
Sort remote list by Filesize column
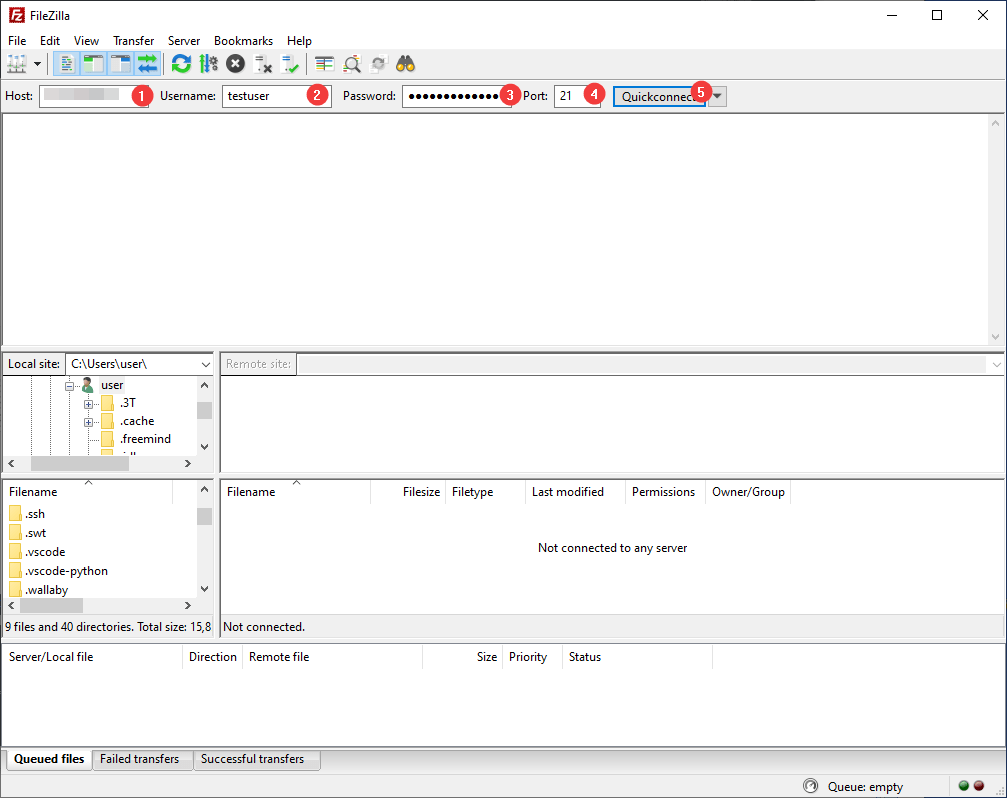(408, 492)
